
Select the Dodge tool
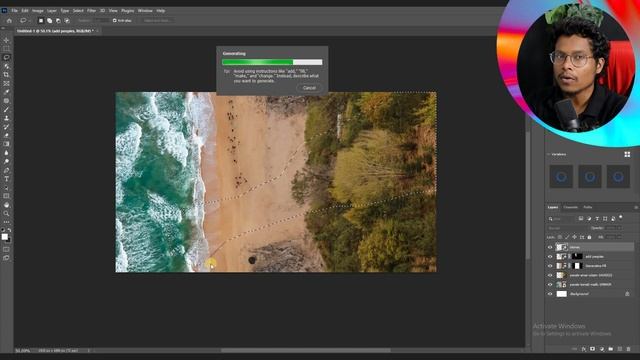point(6,161)
